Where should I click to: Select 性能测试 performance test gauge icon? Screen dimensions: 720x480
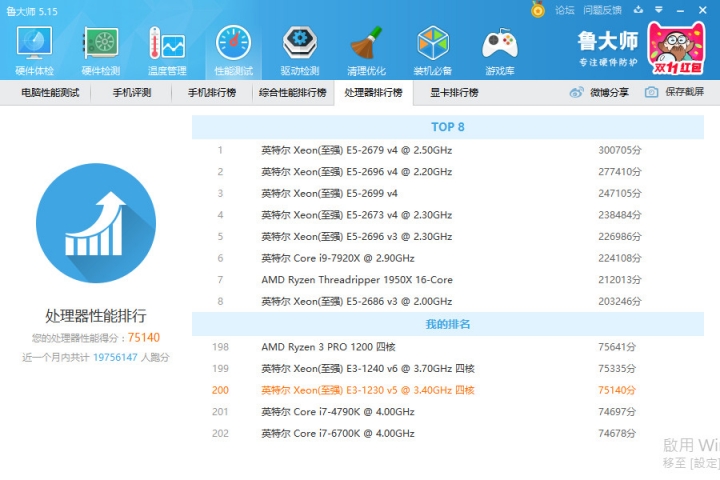click(233, 51)
